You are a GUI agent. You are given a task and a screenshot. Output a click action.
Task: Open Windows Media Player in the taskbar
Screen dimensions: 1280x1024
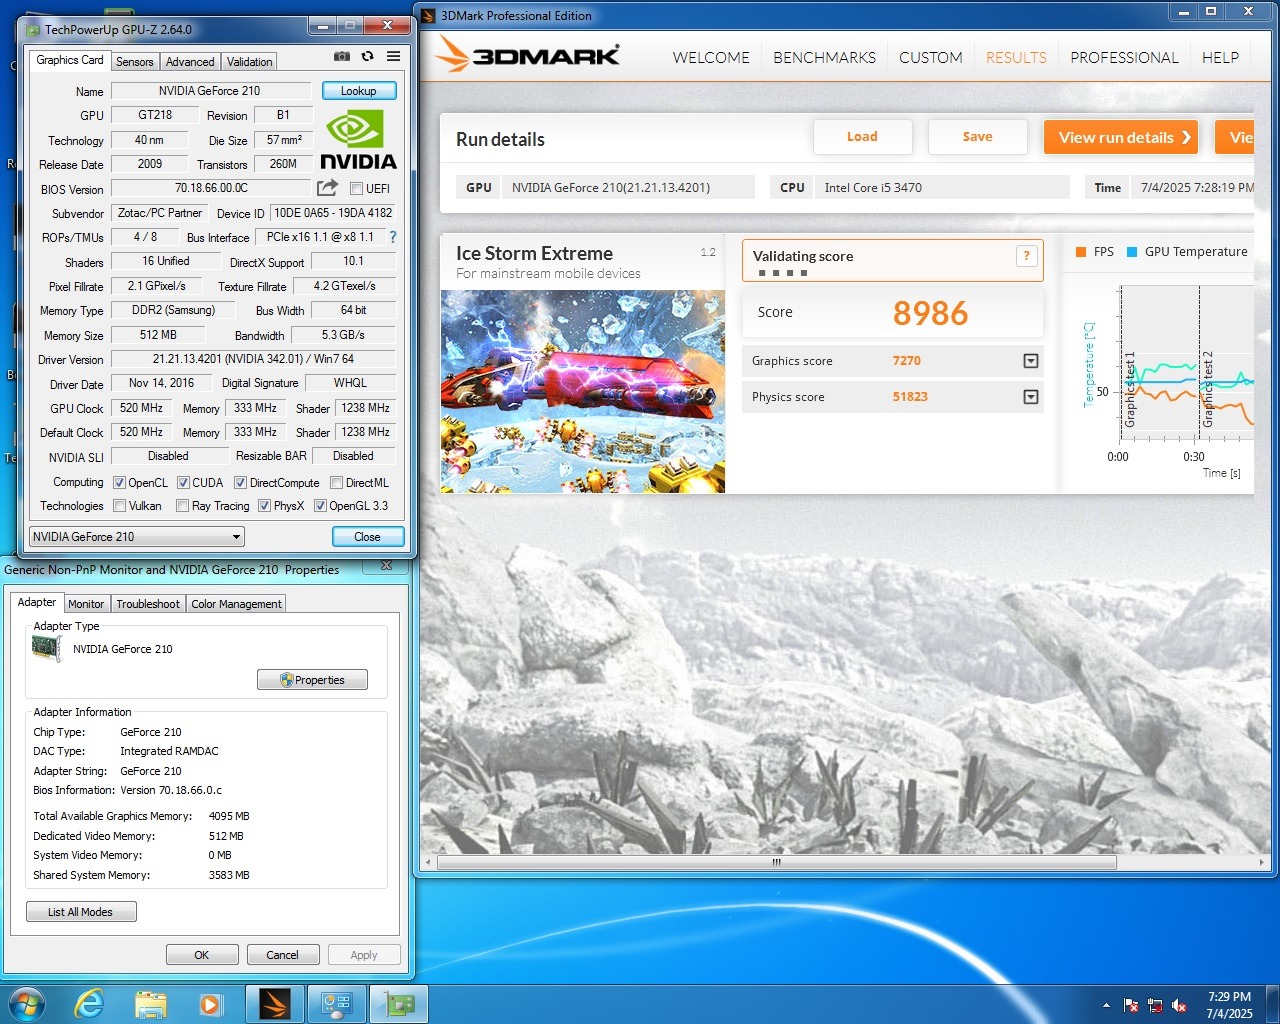[x=211, y=1004]
